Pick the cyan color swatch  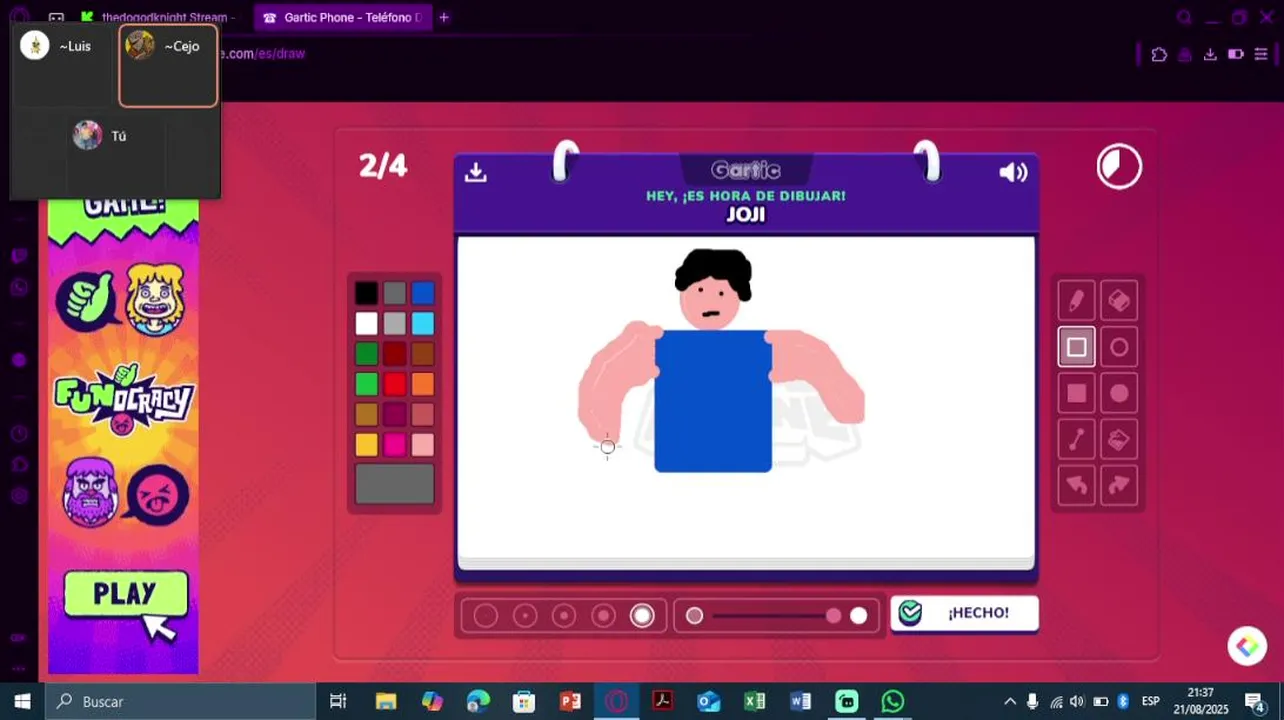point(423,323)
